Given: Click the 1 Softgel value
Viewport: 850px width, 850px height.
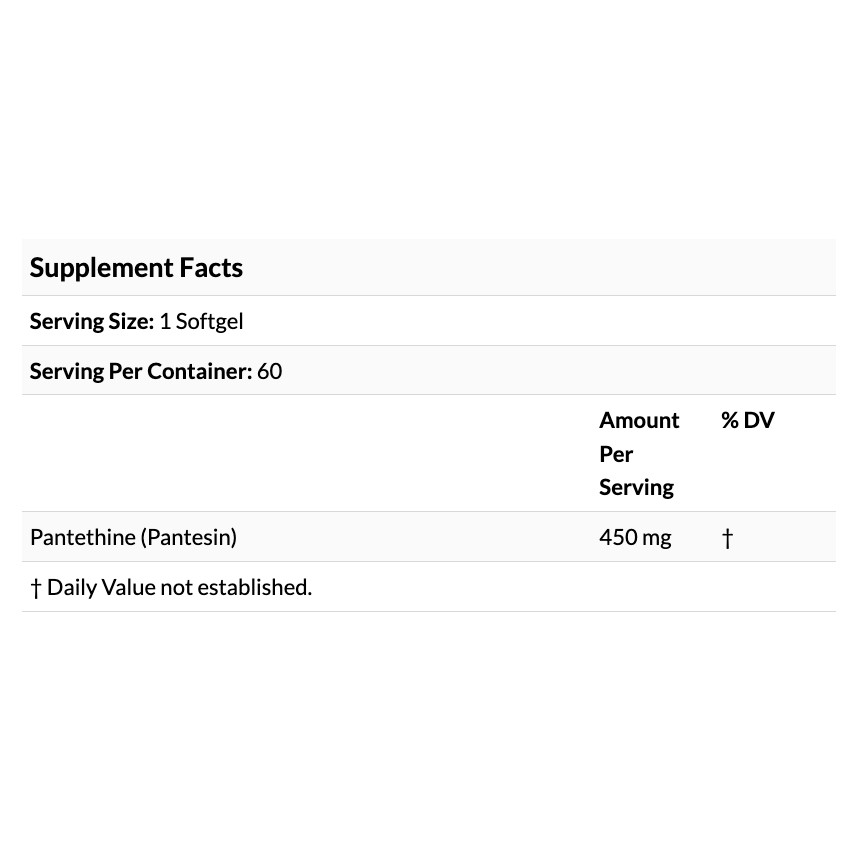Looking at the screenshot, I should coord(201,321).
